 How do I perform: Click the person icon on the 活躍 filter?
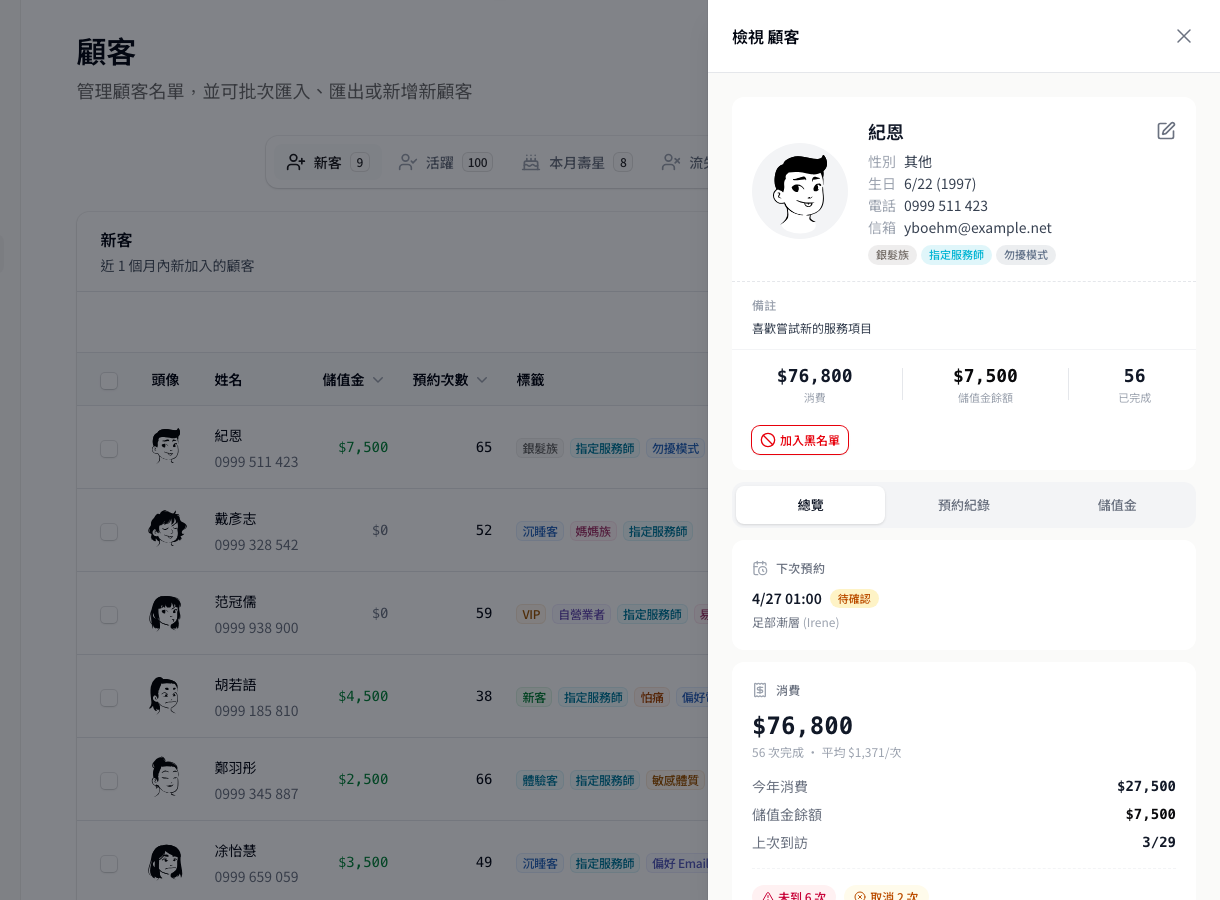point(406,161)
